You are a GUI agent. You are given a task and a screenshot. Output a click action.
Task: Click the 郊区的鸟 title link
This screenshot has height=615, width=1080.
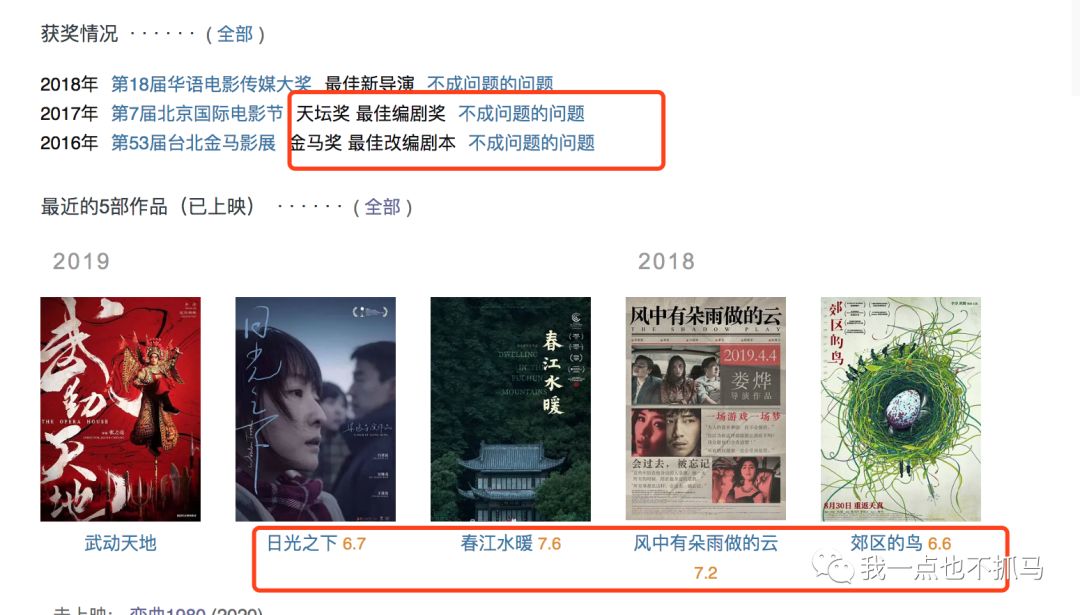tap(886, 543)
